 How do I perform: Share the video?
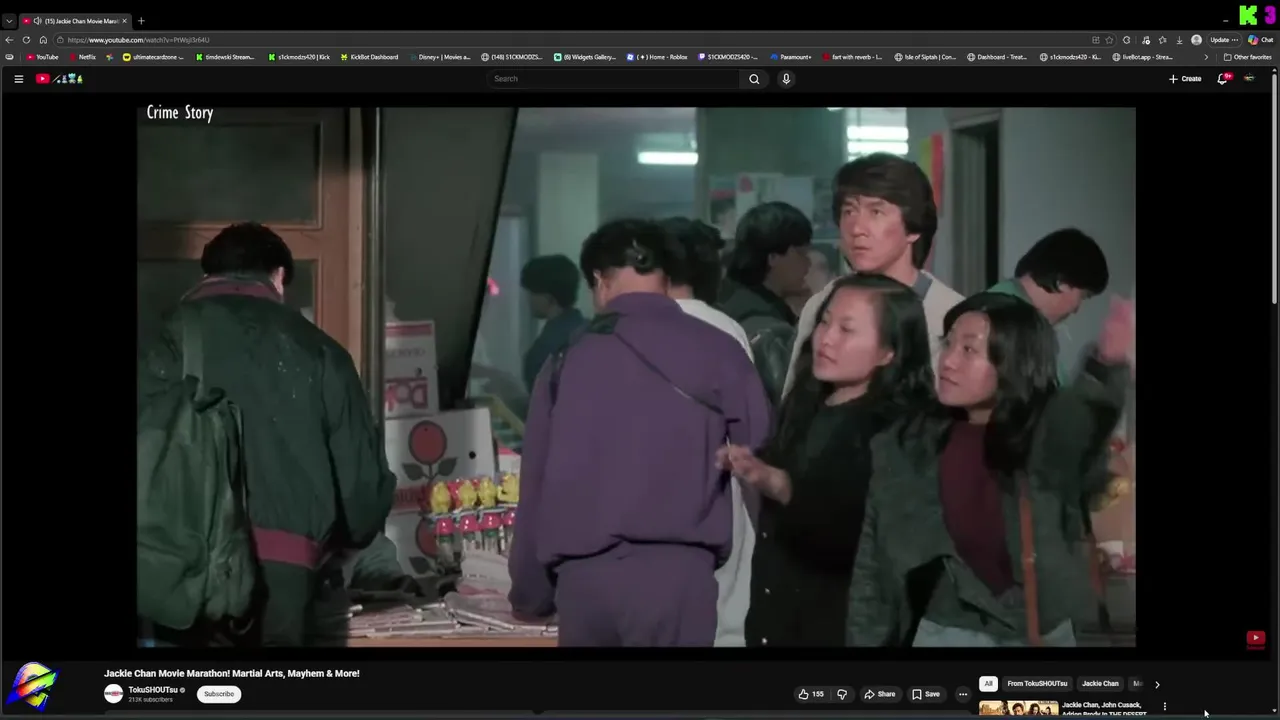(x=880, y=694)
